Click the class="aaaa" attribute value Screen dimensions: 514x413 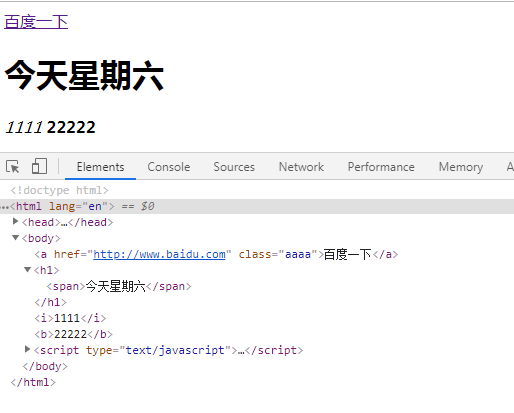point(298,254)
